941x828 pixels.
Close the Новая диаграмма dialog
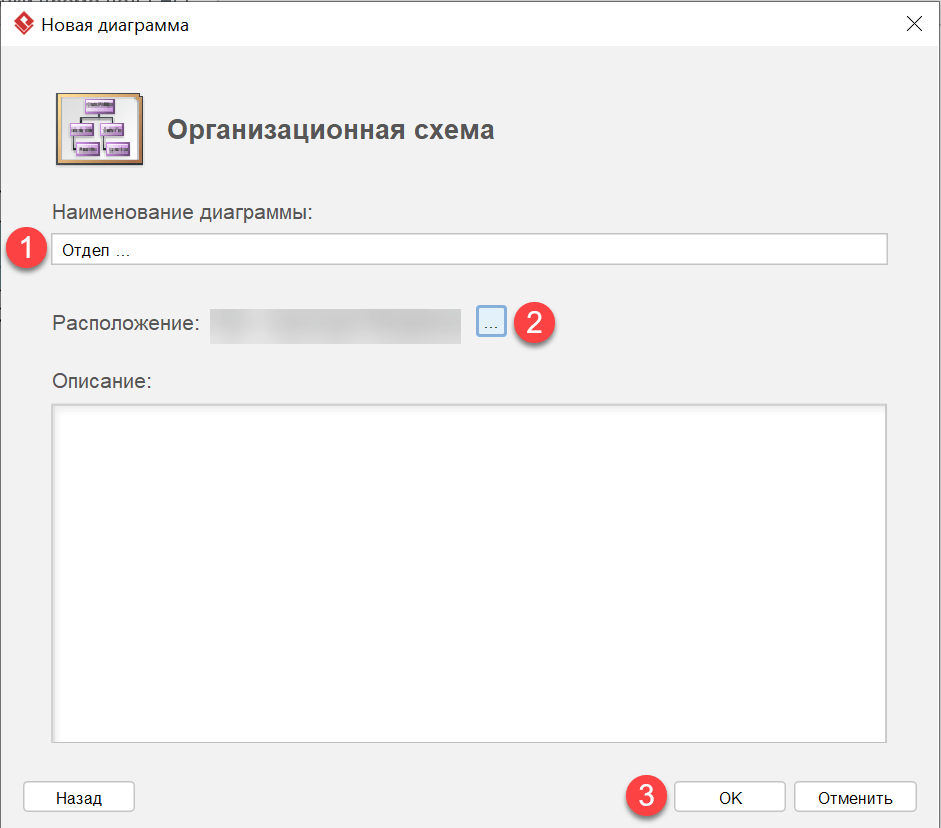pos(914,23)
